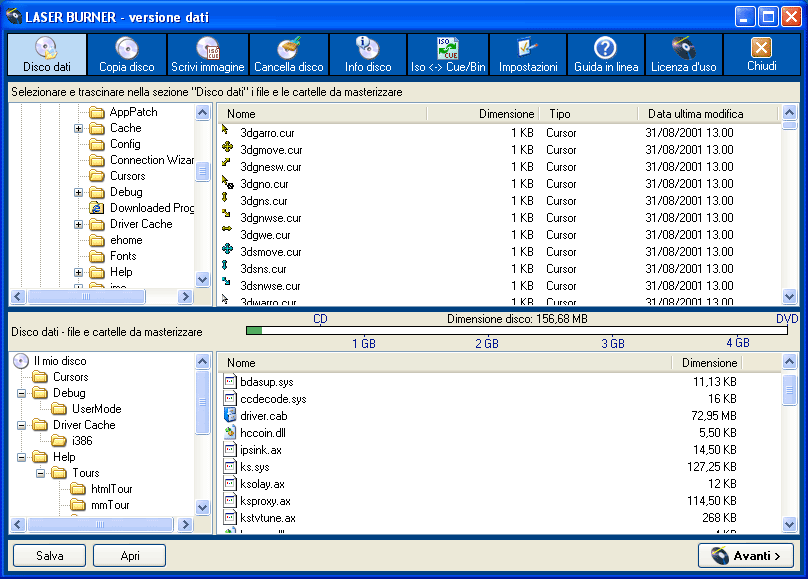Click up arrow of disc file list scrollbar
This screenshot has height=579, width=808.
point(789,362)
